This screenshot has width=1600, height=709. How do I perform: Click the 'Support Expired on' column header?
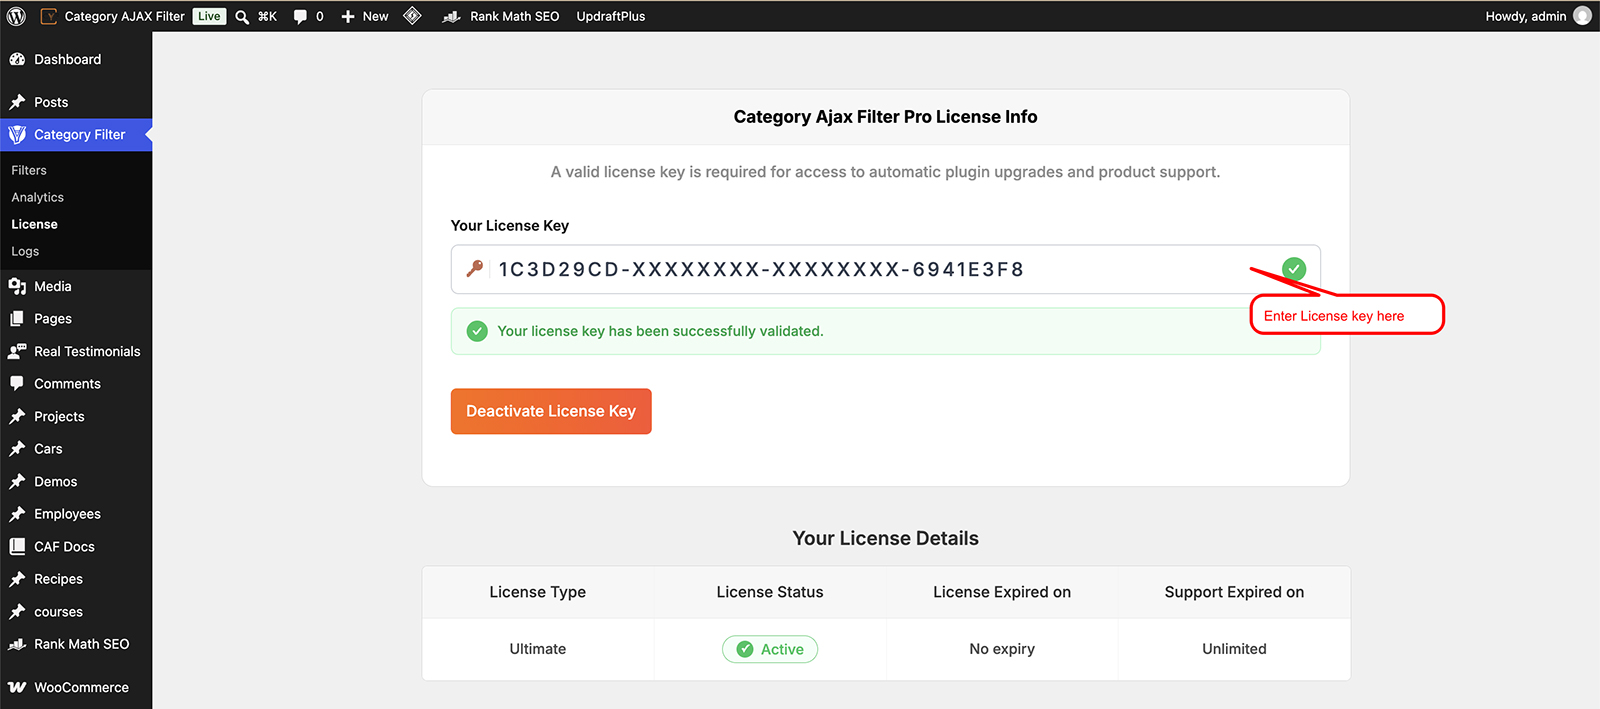1234,592
